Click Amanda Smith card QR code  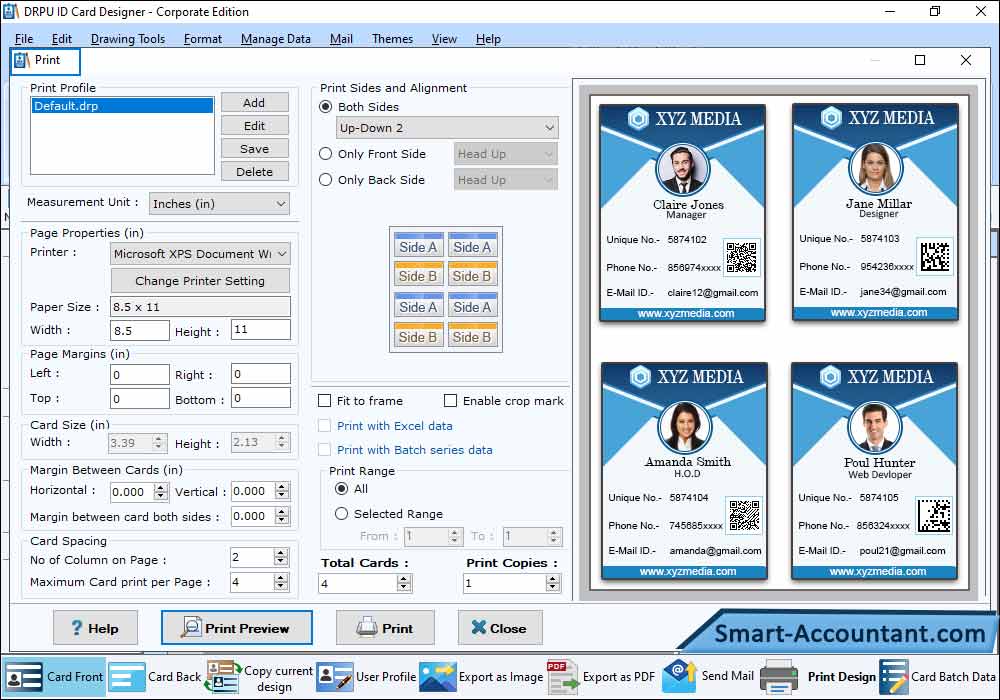[x=744, y=514]
